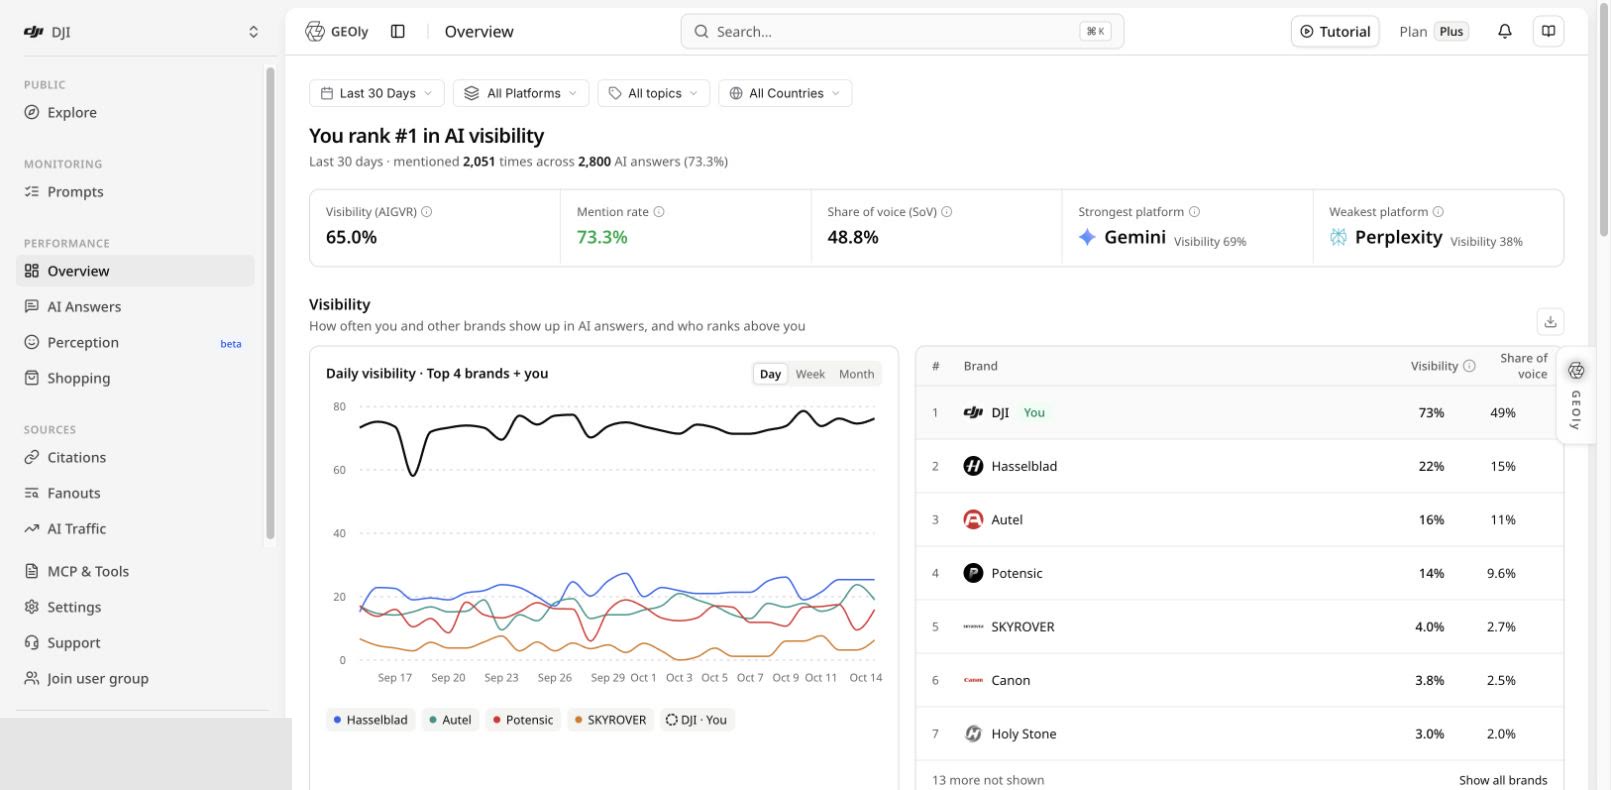The width and height of the screenshot is (1611, 790).
Task: Open the documentation book icon
Action: 1548,31
